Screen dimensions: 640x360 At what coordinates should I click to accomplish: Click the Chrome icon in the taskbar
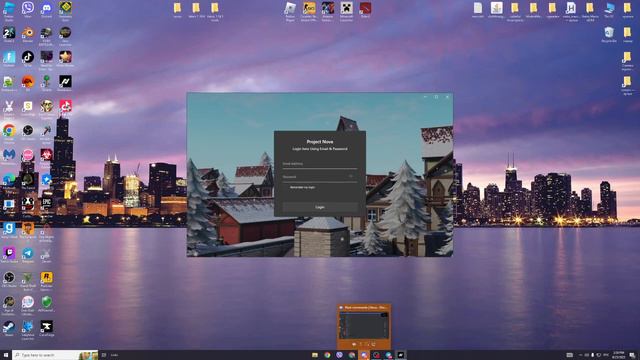tap(327, 355)
